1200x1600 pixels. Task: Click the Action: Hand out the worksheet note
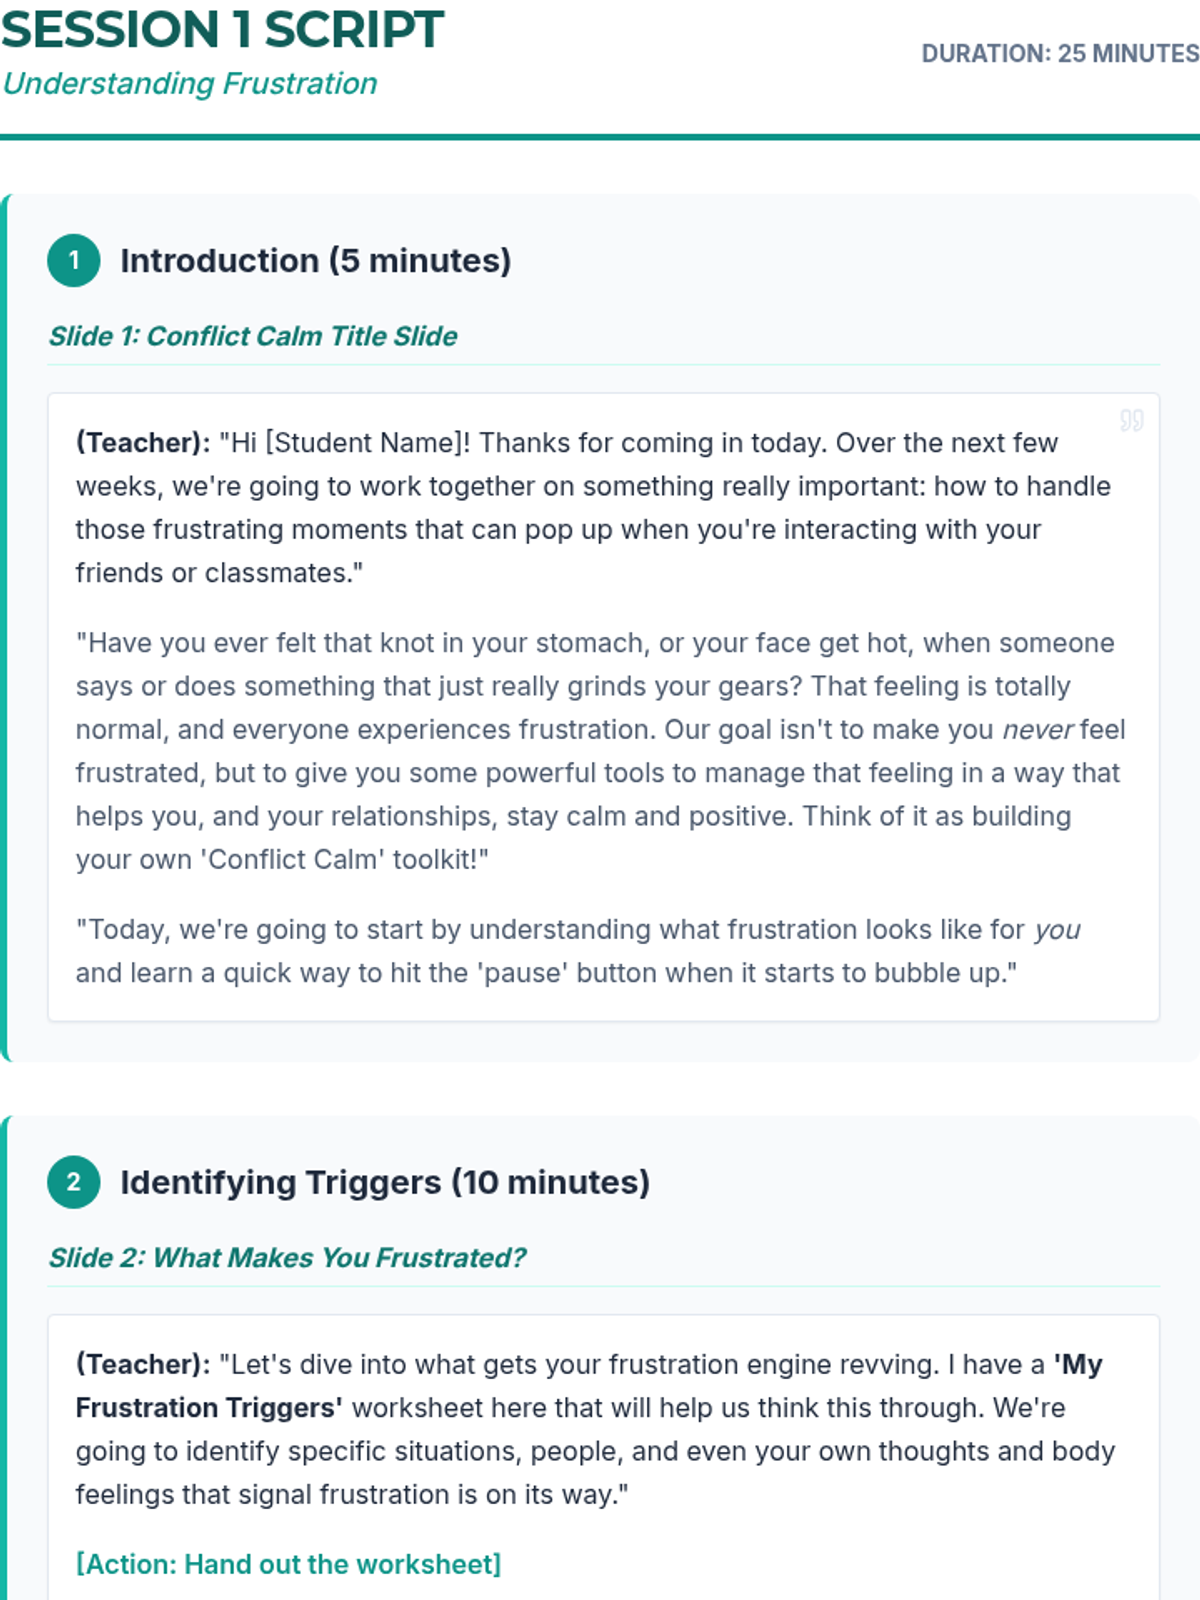288,1564
